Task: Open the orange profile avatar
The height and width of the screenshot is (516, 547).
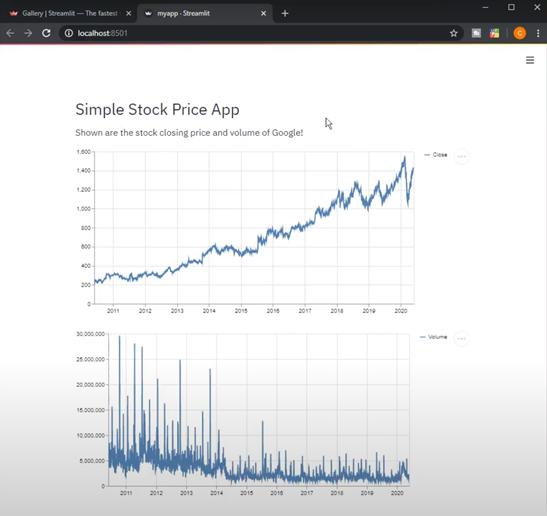Action: pos(519,33)
